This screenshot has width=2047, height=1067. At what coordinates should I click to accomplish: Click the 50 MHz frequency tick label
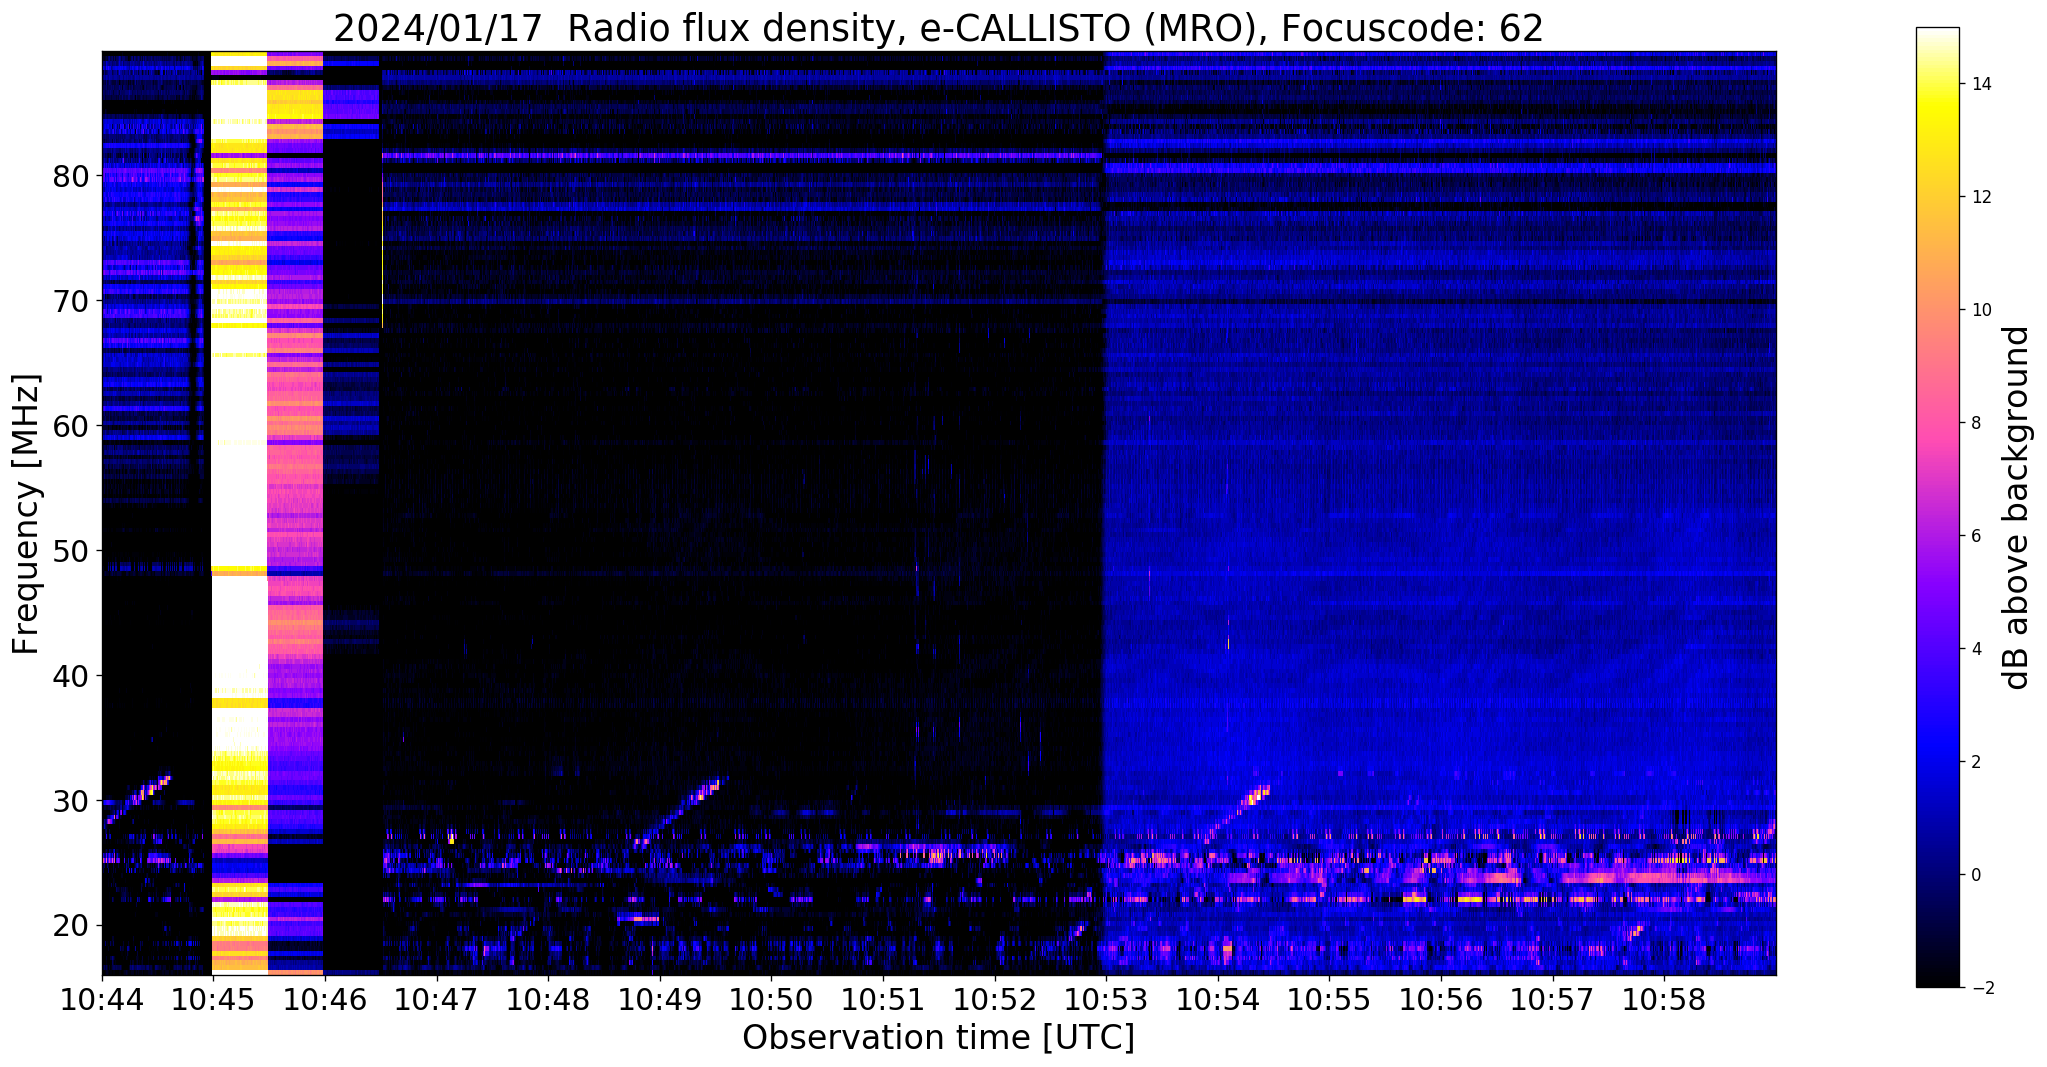point(71,551)
